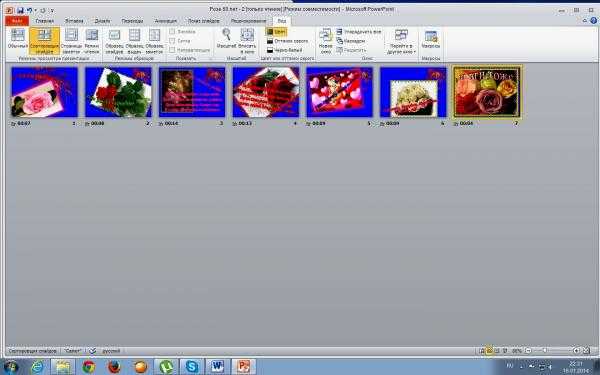Toggle the Guides (Направляющие) checkbox
600x375 pixels.
[172, 50]
